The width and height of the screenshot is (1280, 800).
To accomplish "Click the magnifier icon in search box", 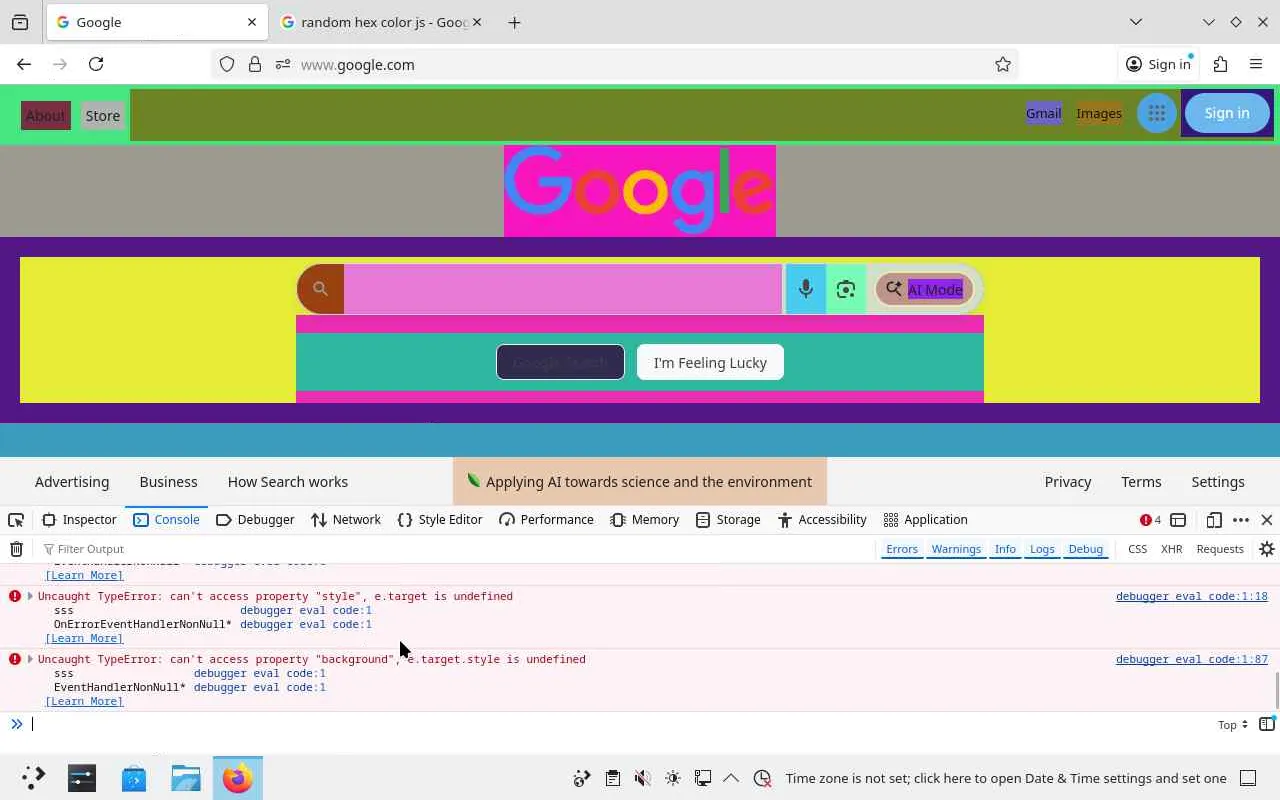I will click(320, 289).
